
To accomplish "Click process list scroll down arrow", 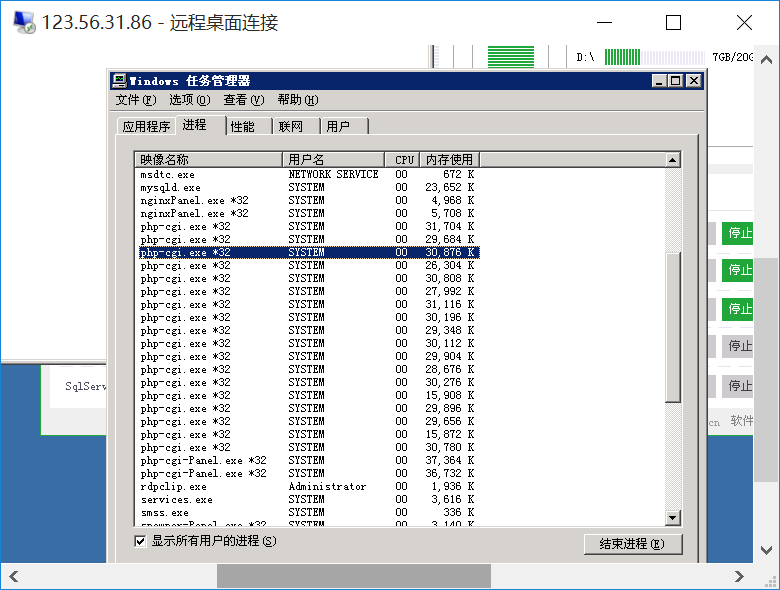I will click(673, 518).
